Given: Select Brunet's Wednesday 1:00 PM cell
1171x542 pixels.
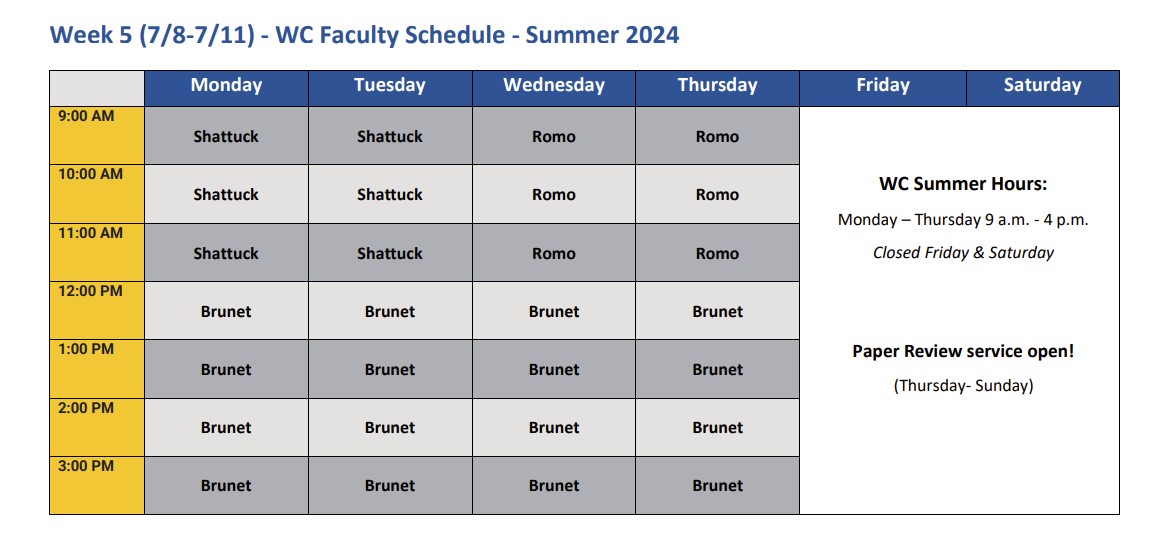Looking at the screenshot, I should pyautogui.click(x=554, y=369).
